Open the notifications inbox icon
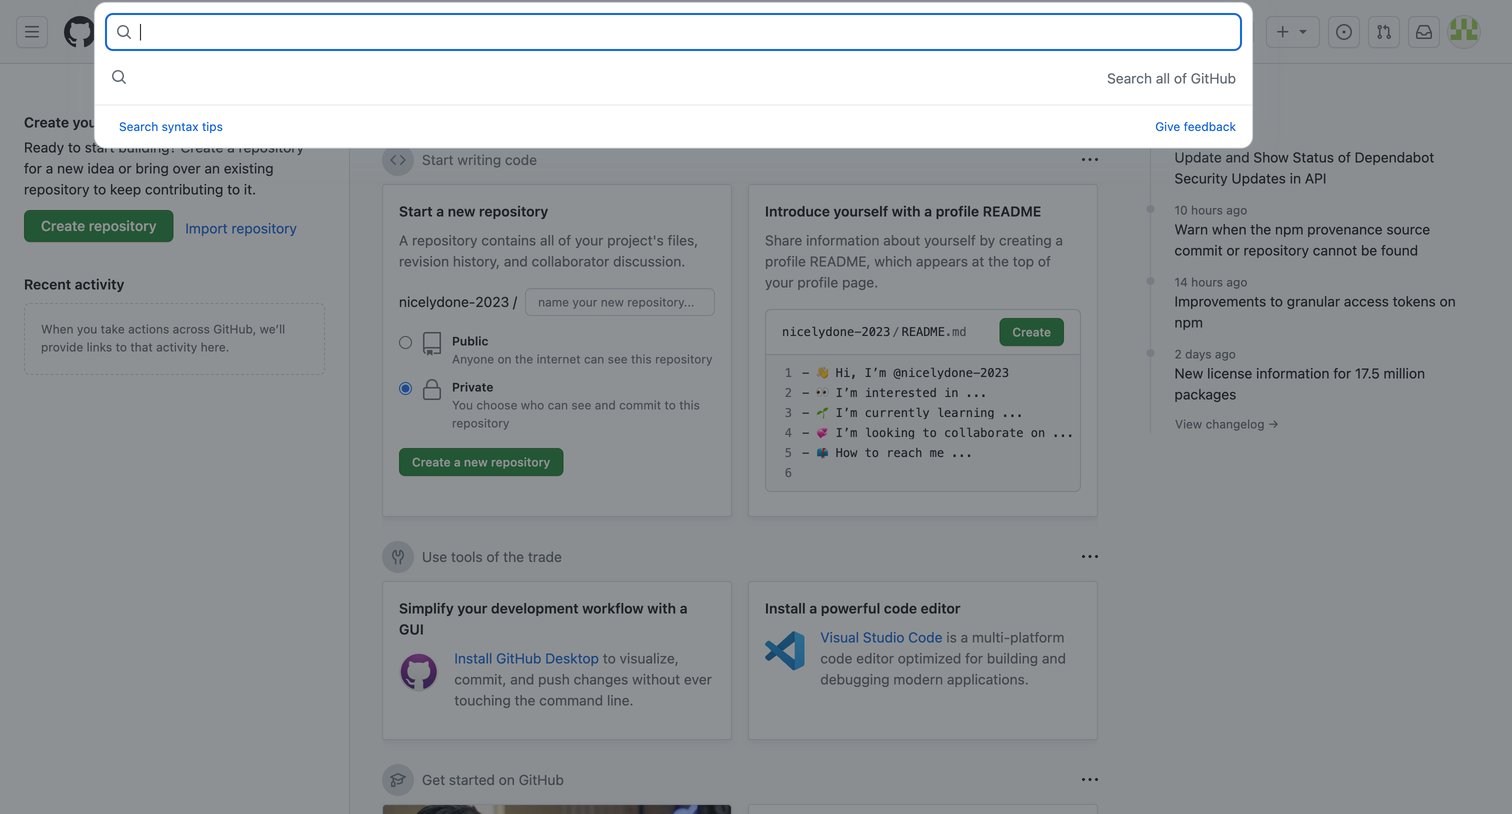The width and height of the screenshot is (1512, 814). coord(1424,32)
